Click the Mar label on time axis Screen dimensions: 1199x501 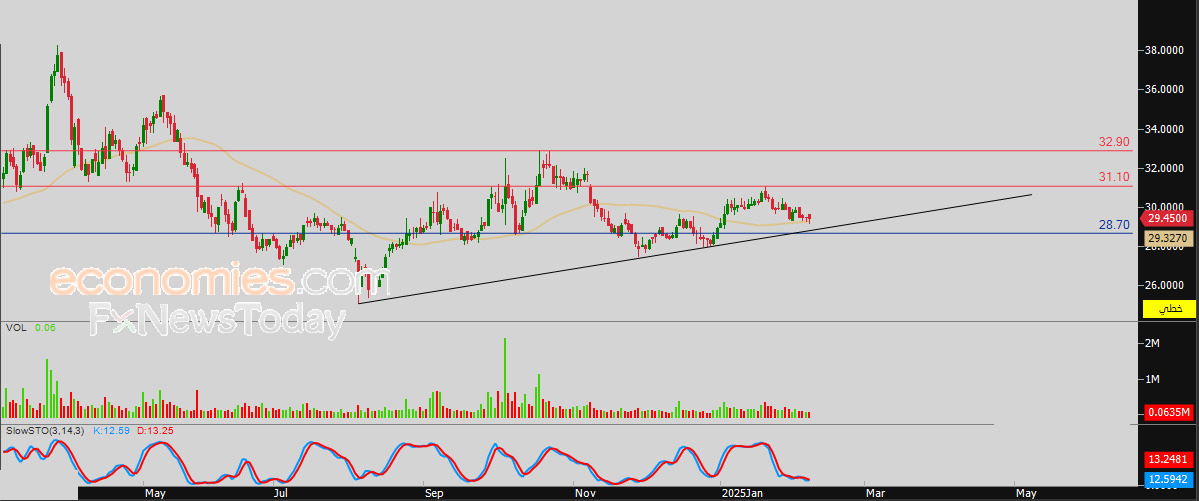coord(876,494)
